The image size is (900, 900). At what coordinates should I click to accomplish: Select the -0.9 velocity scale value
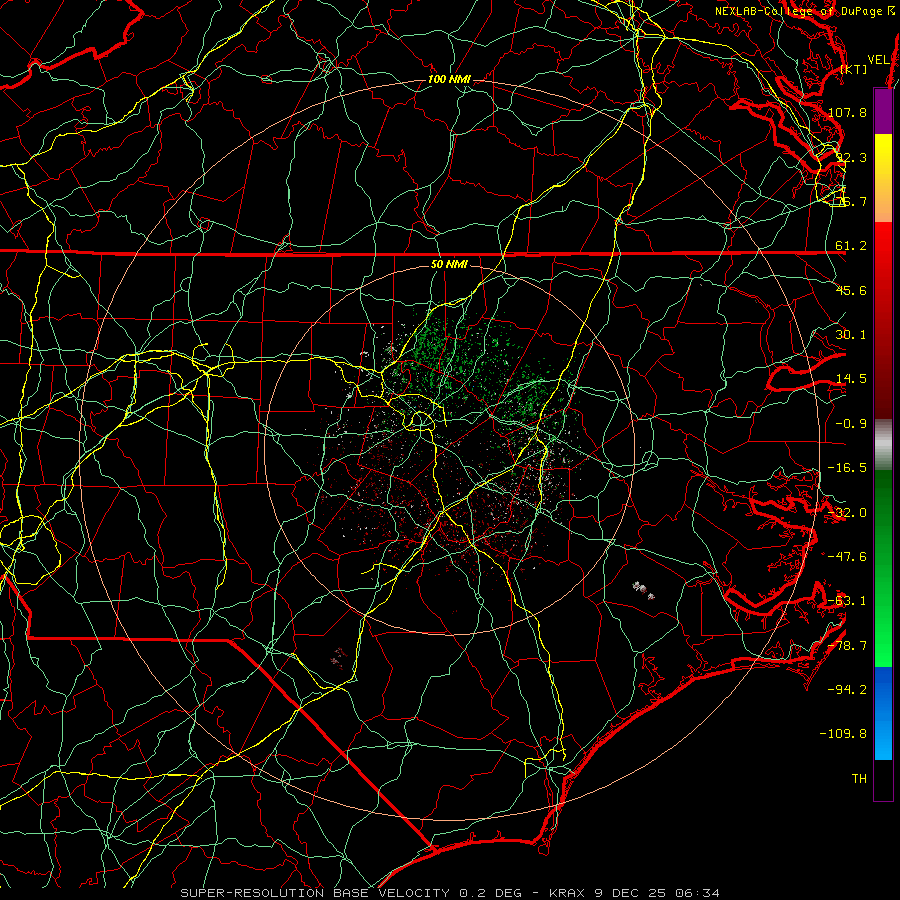[851, 424]
